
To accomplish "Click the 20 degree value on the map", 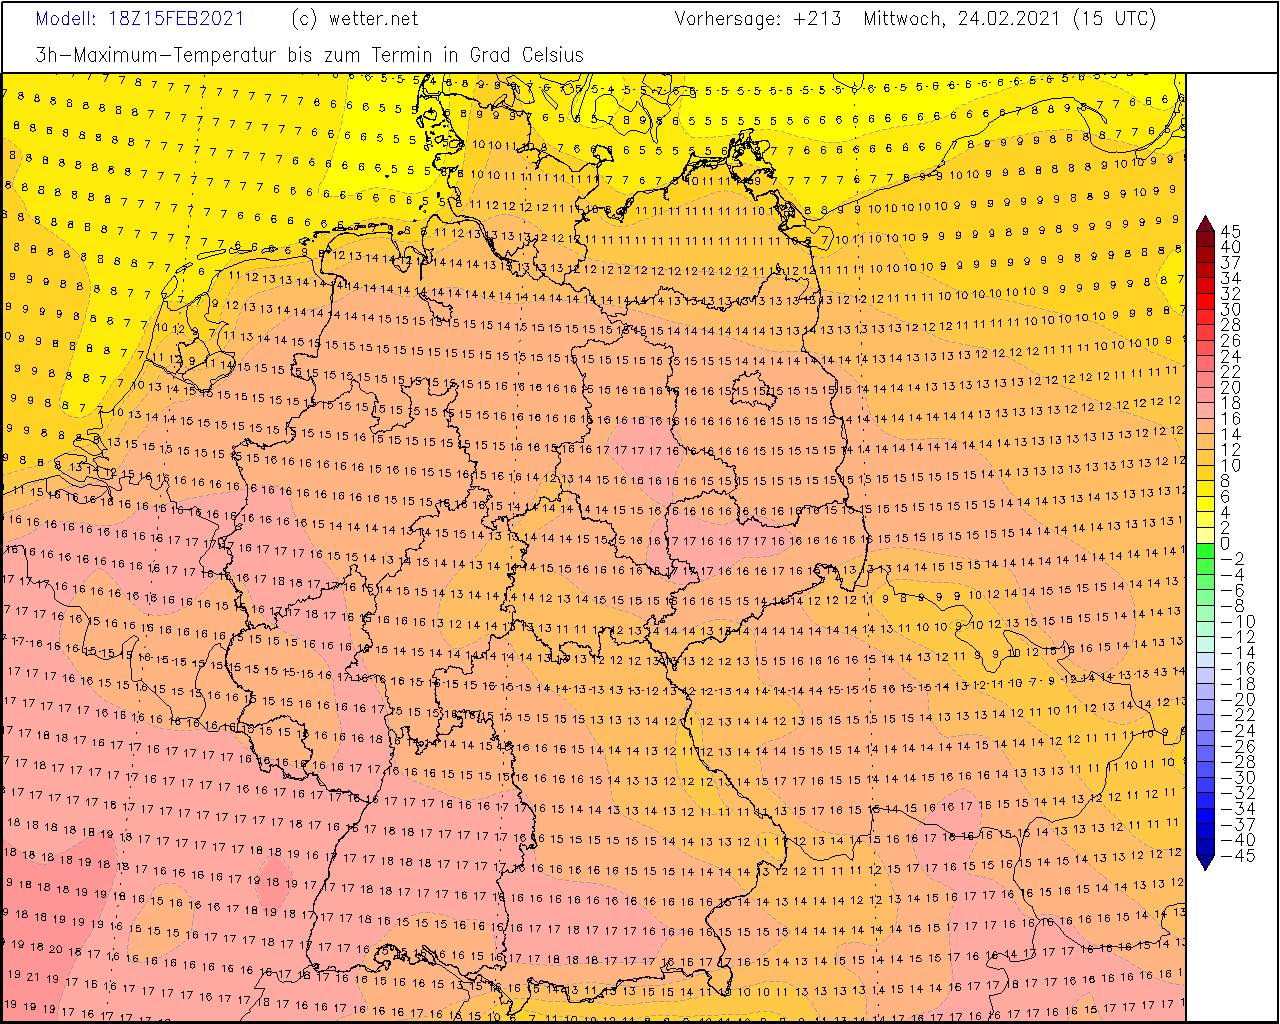I will [x=57, y=950].
